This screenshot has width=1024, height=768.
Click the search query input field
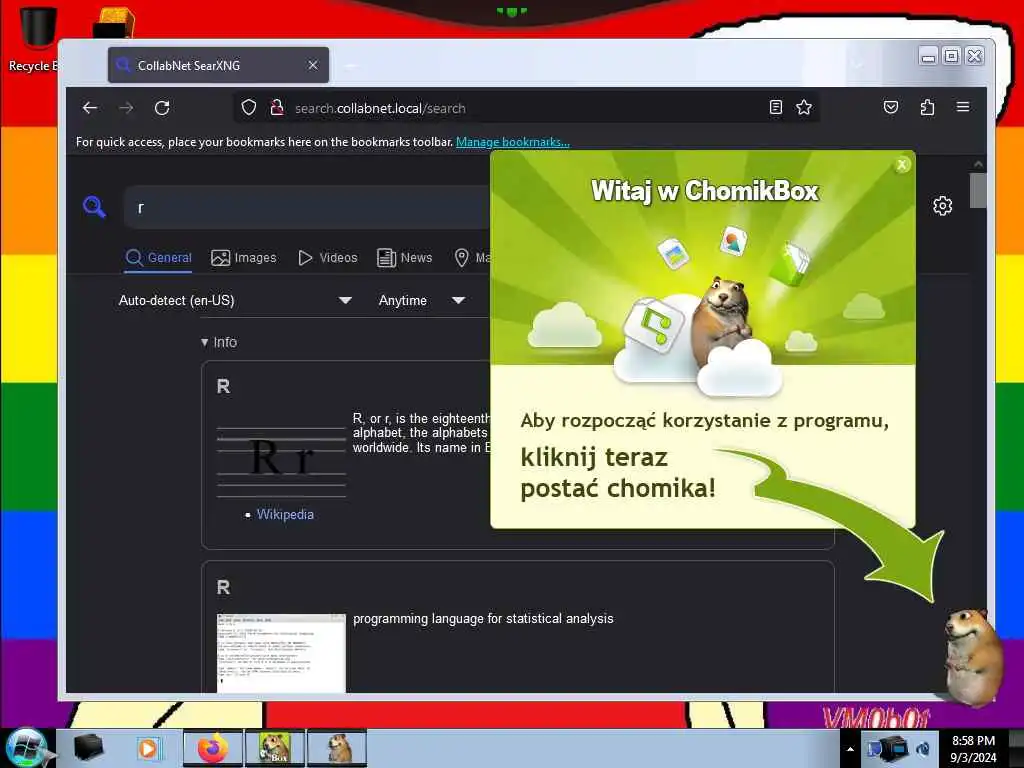(307, 208)
